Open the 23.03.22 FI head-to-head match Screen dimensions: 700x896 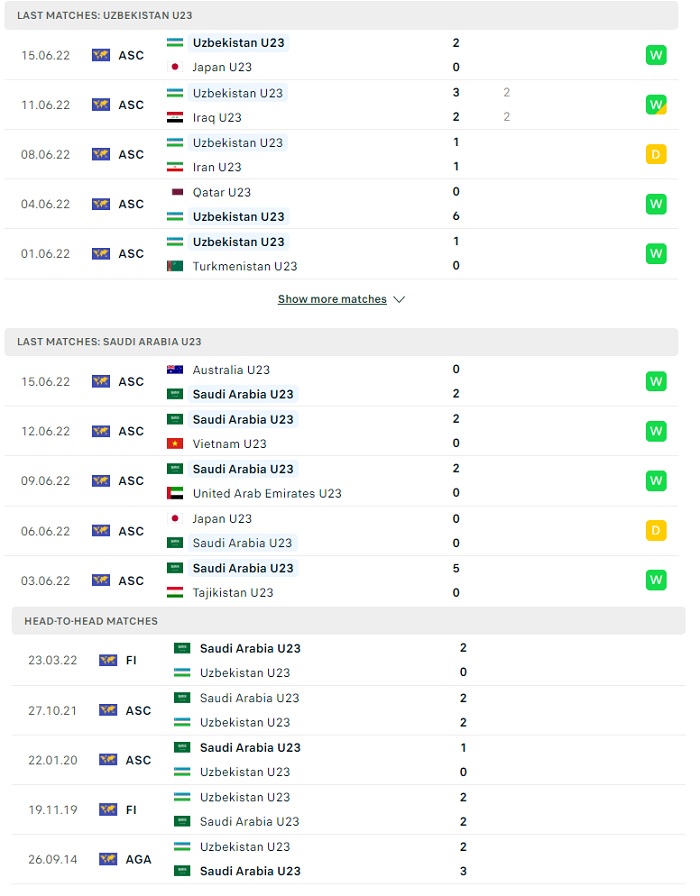(349, 660)
